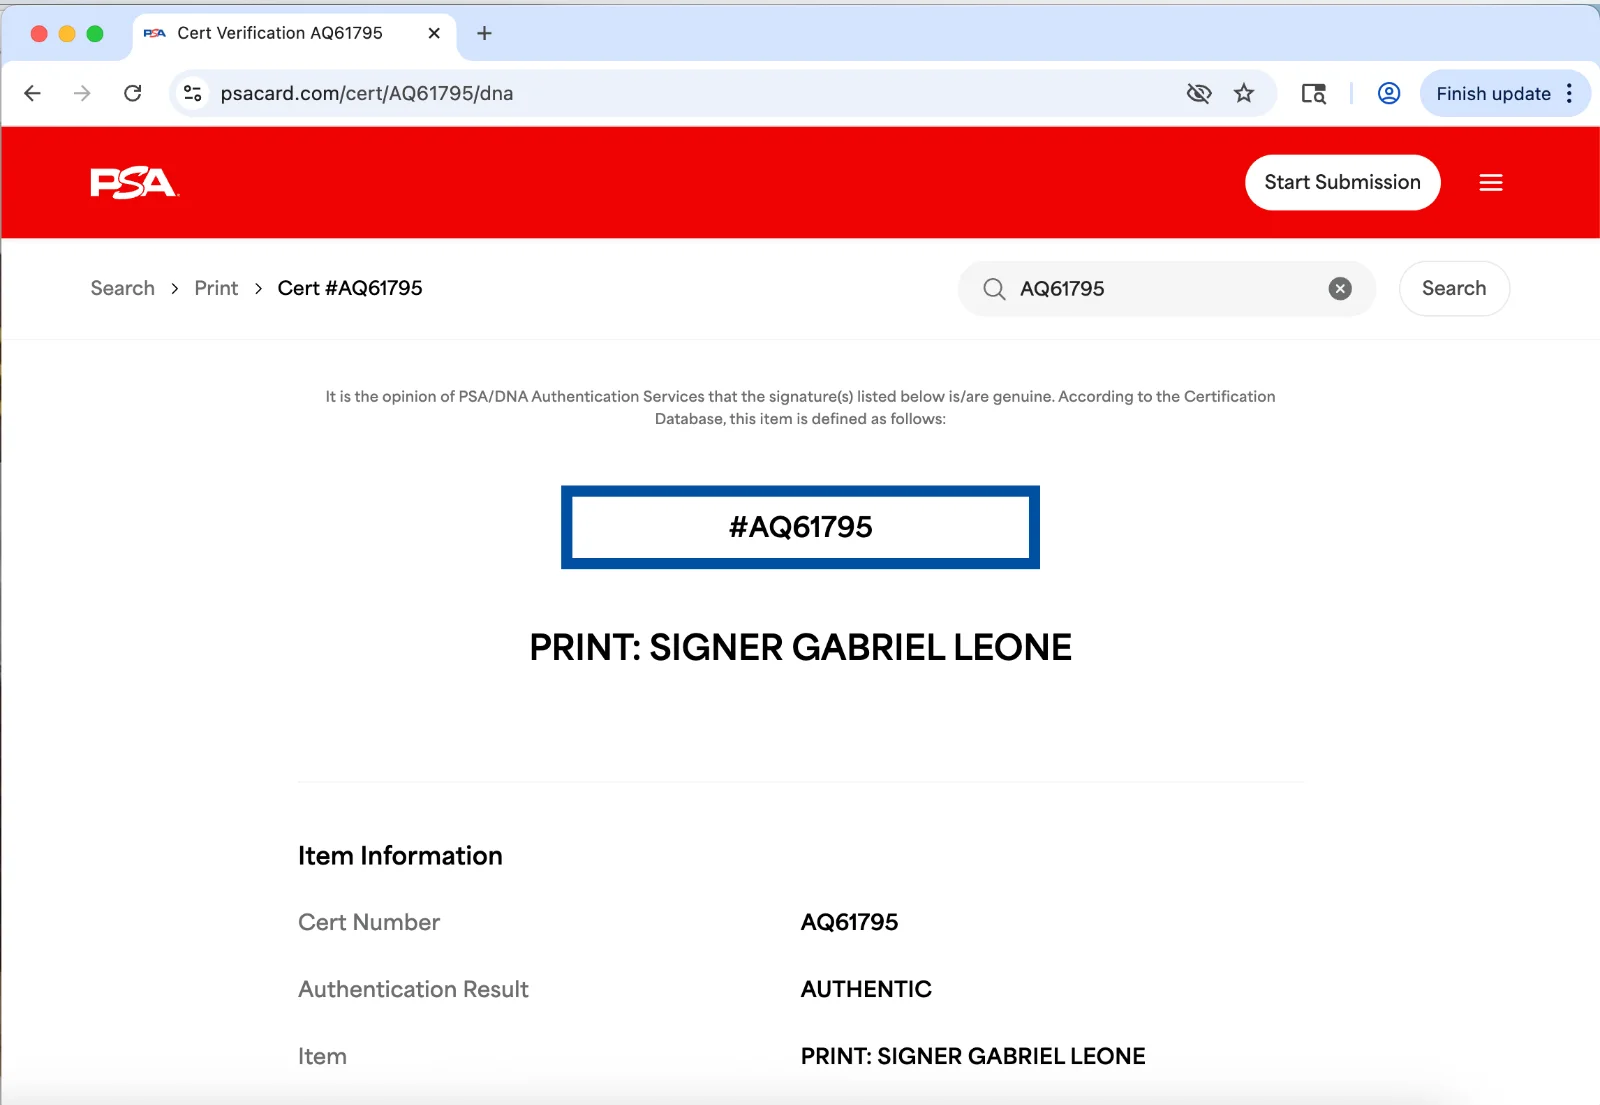Click the Item label in Item Information
Viewport: 1600px width, 1105px height.
pos(322,1056)
